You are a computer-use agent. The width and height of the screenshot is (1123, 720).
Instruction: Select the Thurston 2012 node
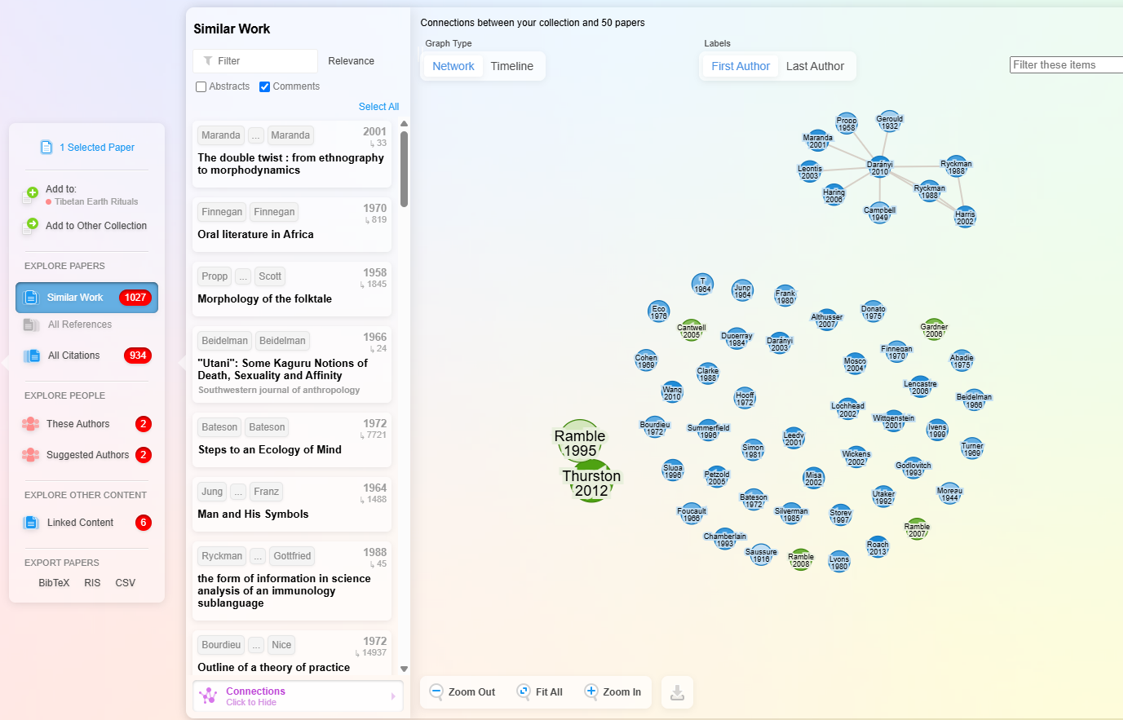(x=591, y=481)
